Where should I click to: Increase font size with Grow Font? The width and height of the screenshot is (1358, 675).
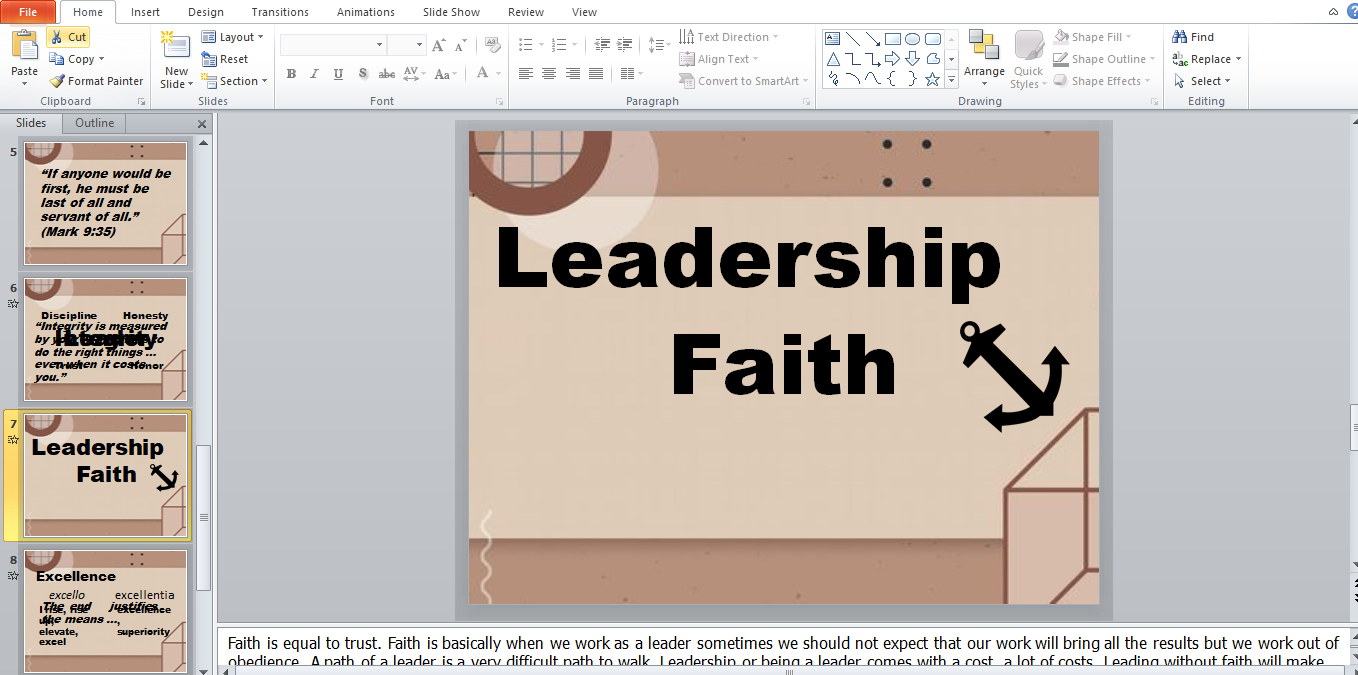[438, 45]
